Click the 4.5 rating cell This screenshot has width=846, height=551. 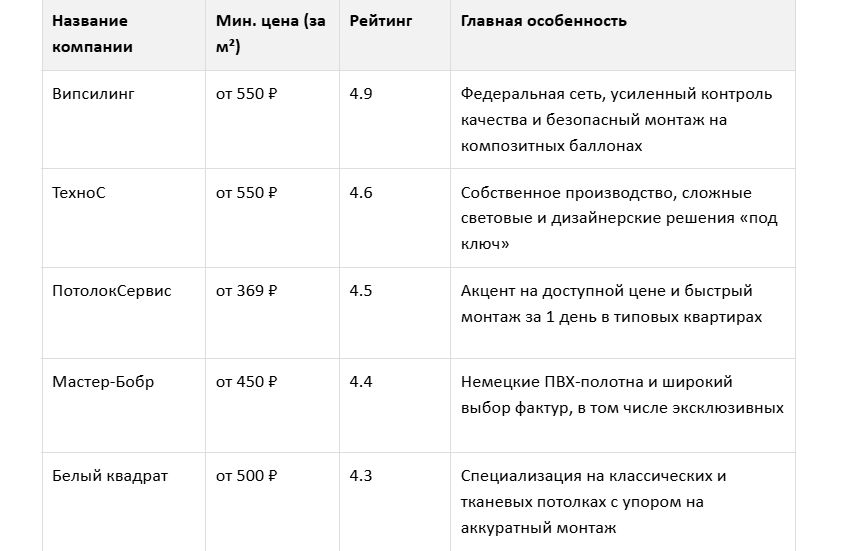click(361, 291)
